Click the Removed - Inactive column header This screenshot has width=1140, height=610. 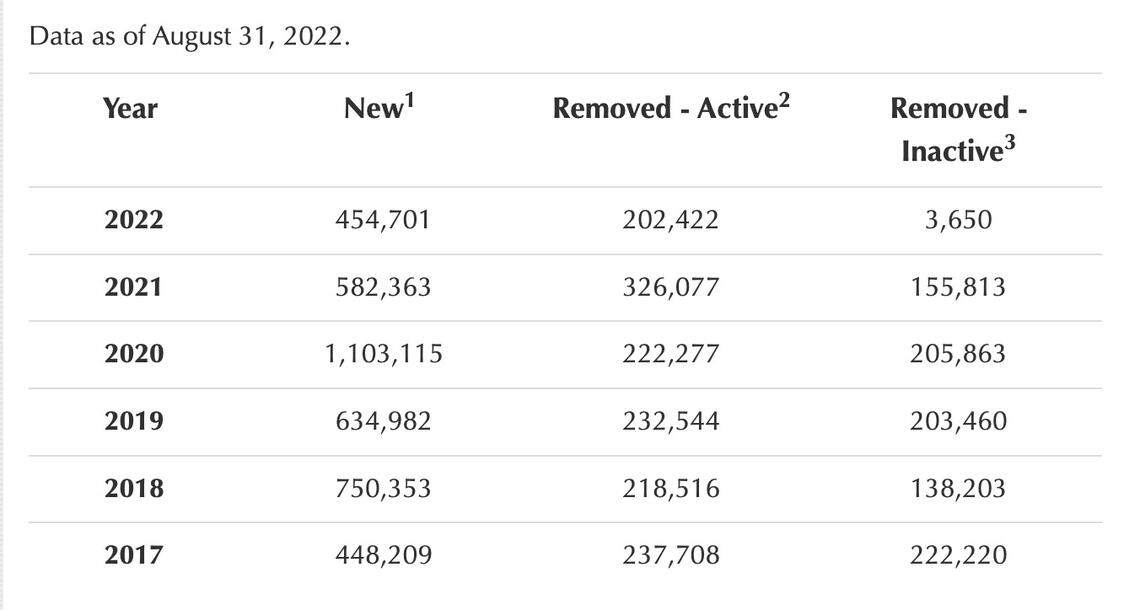coord(958,129)
